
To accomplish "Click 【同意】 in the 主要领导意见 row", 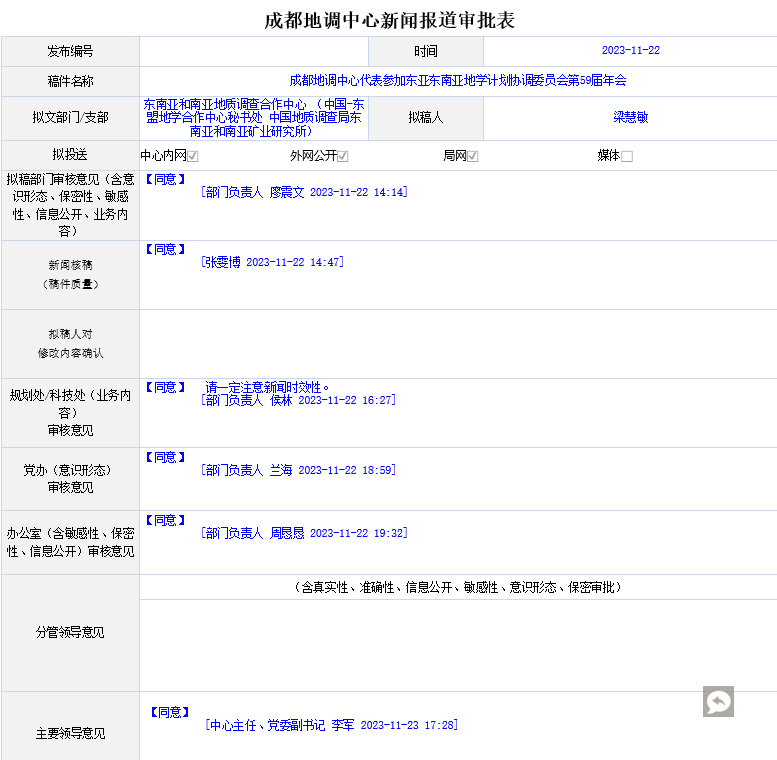I will (x=168, y=712).
